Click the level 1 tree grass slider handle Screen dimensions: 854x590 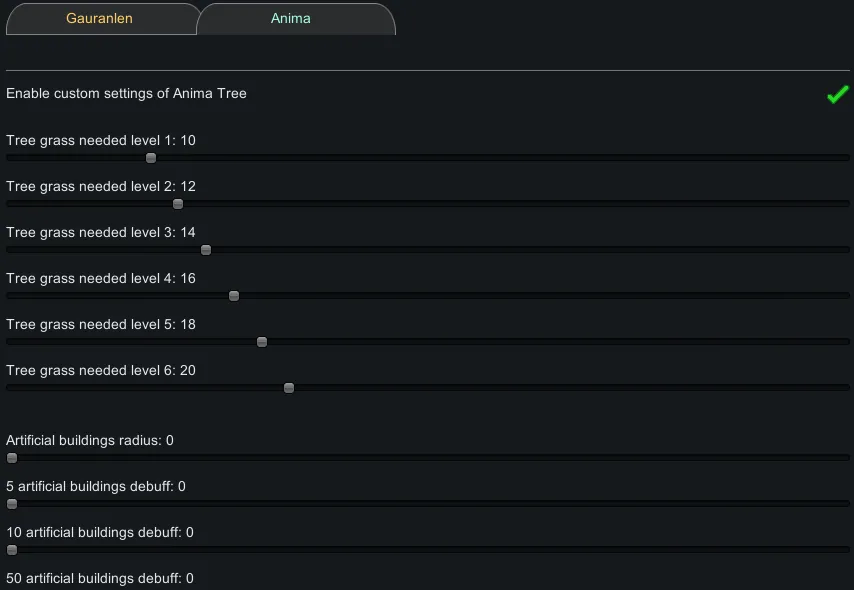[x=151, y=158]
